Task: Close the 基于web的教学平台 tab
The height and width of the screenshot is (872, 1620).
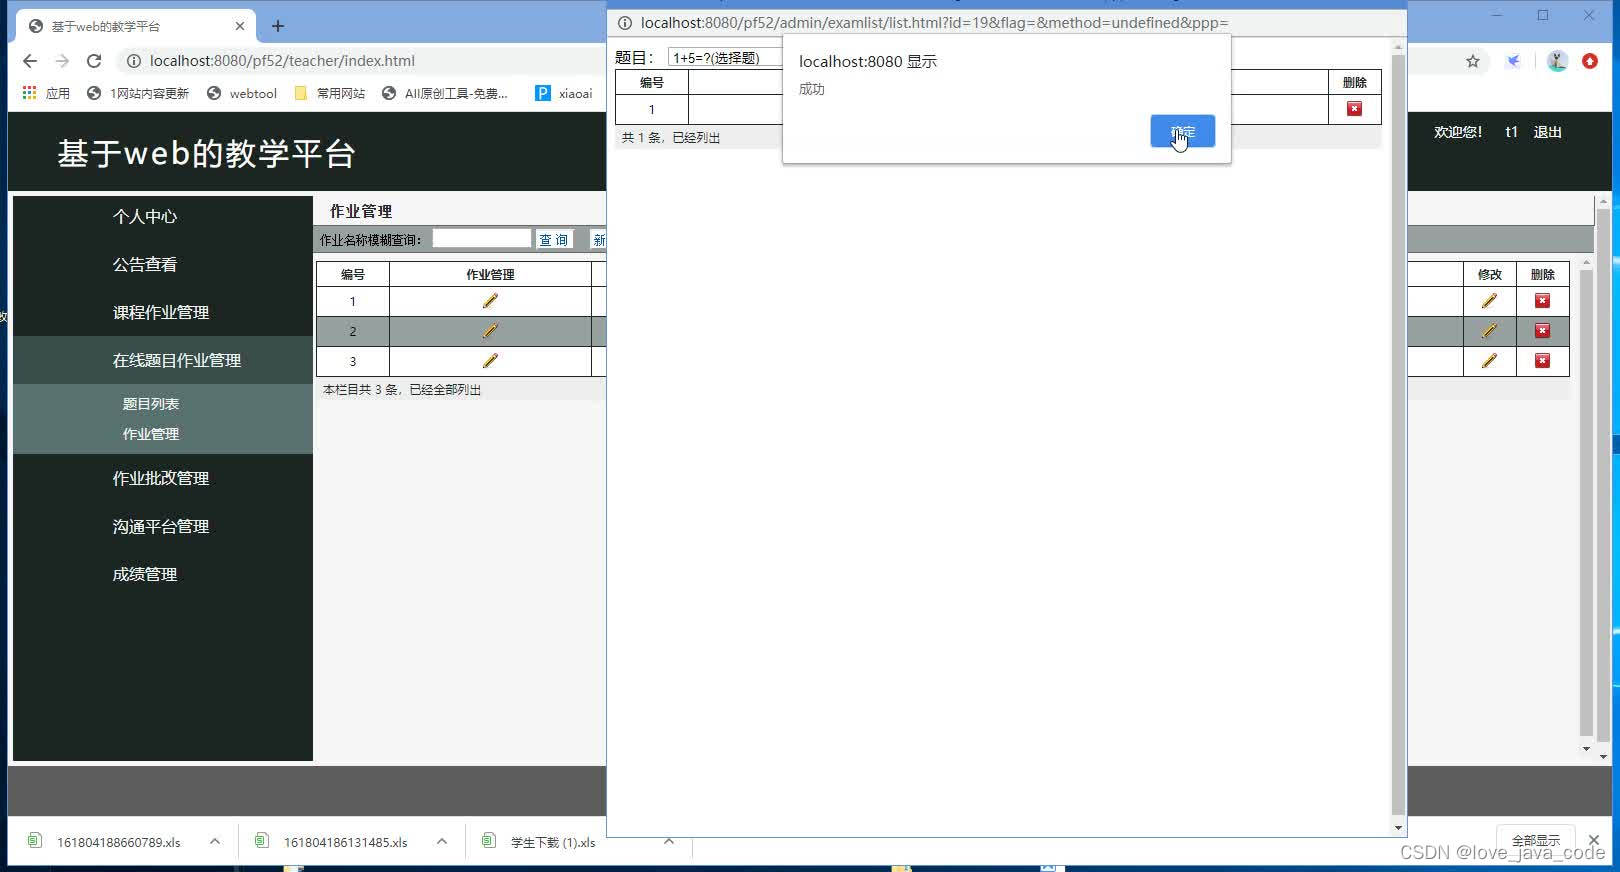Action: coord(240,26)
